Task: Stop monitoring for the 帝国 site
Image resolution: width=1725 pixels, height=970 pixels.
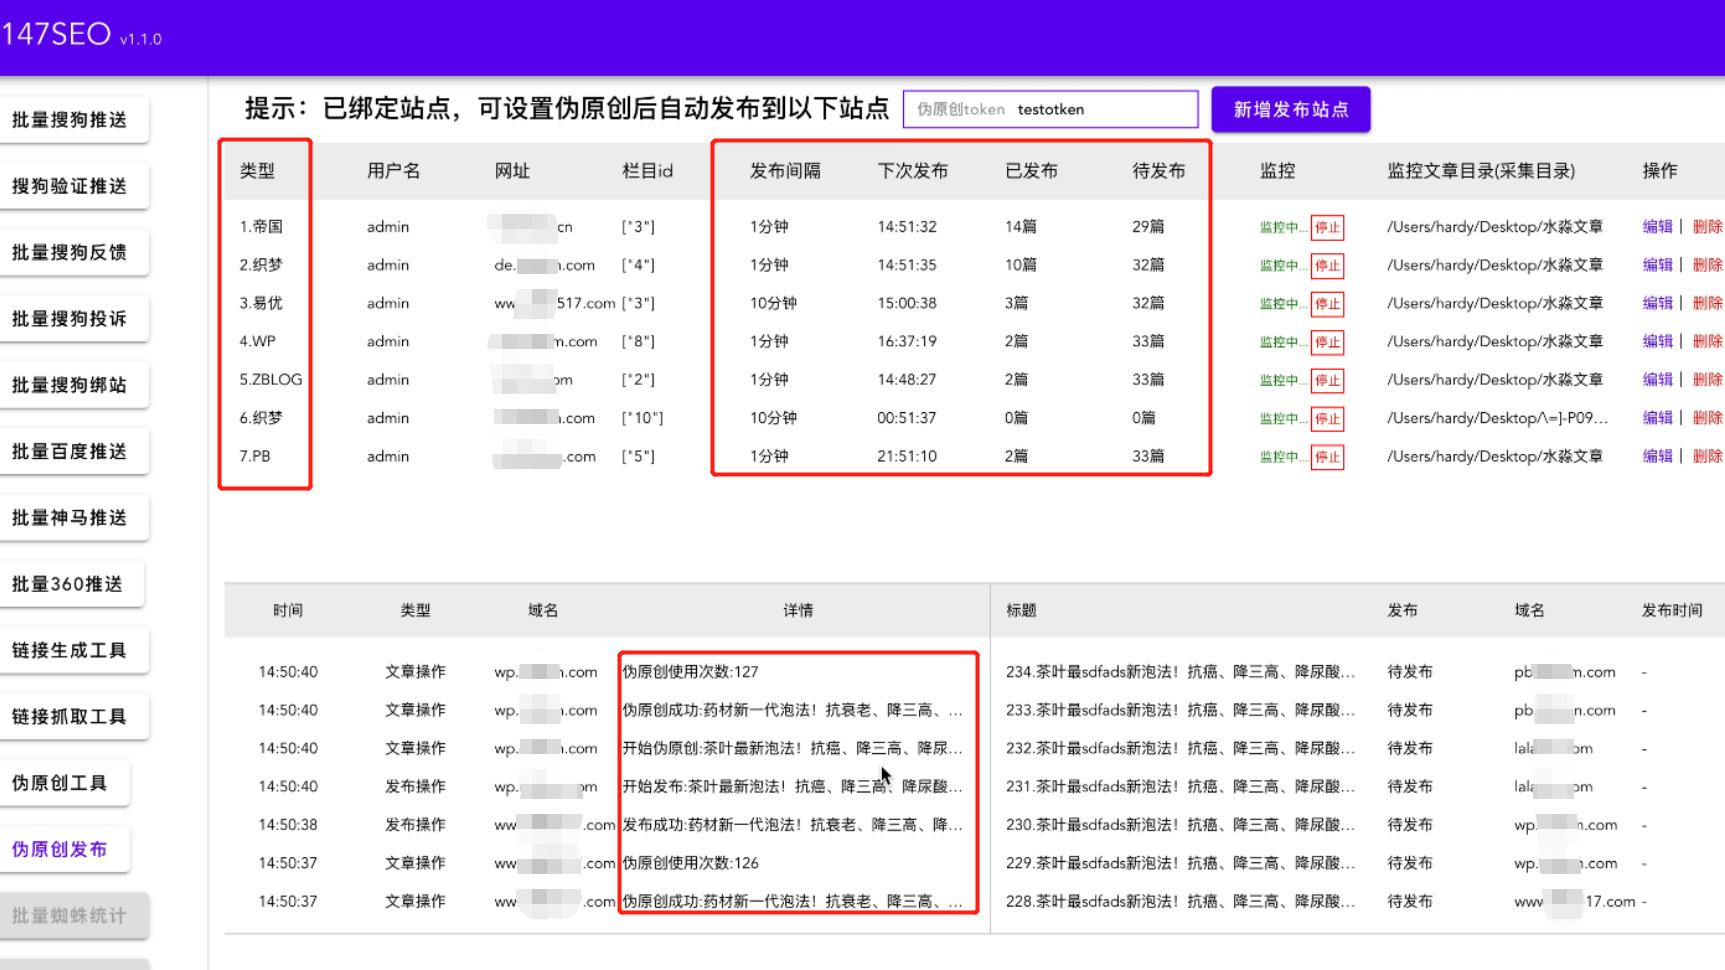Action: coord(1328,227)
